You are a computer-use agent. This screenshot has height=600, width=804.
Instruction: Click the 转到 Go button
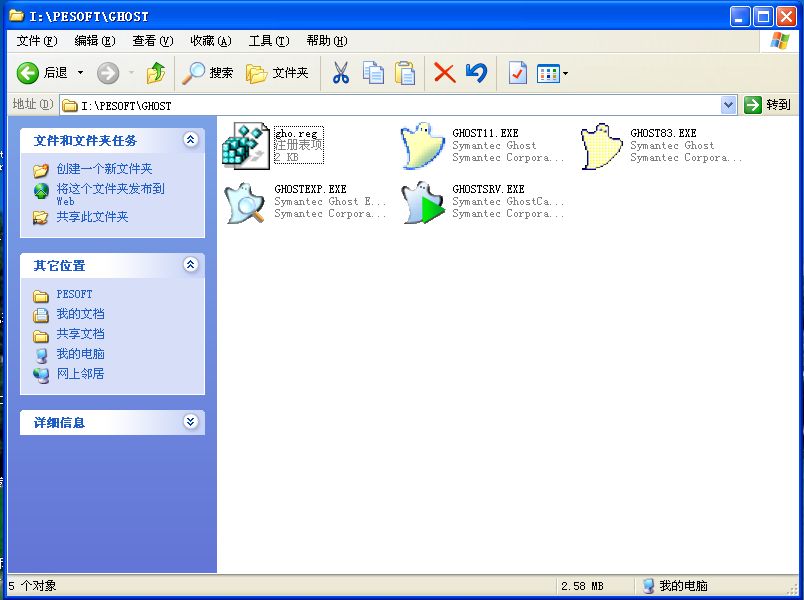click(767, 105)
